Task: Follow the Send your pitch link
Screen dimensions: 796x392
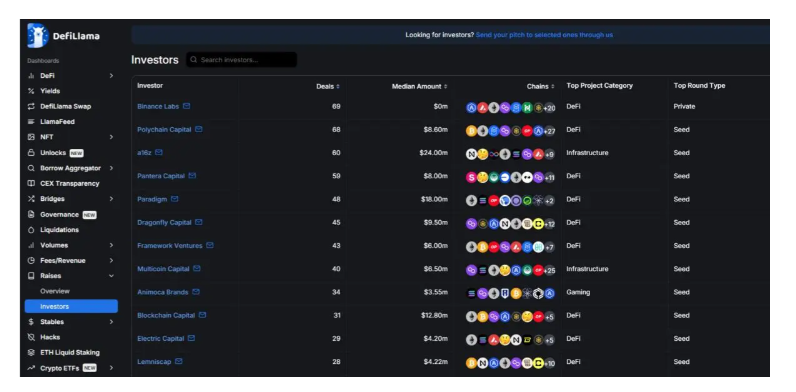Action: pyautogui.click(x=544, y=35)
